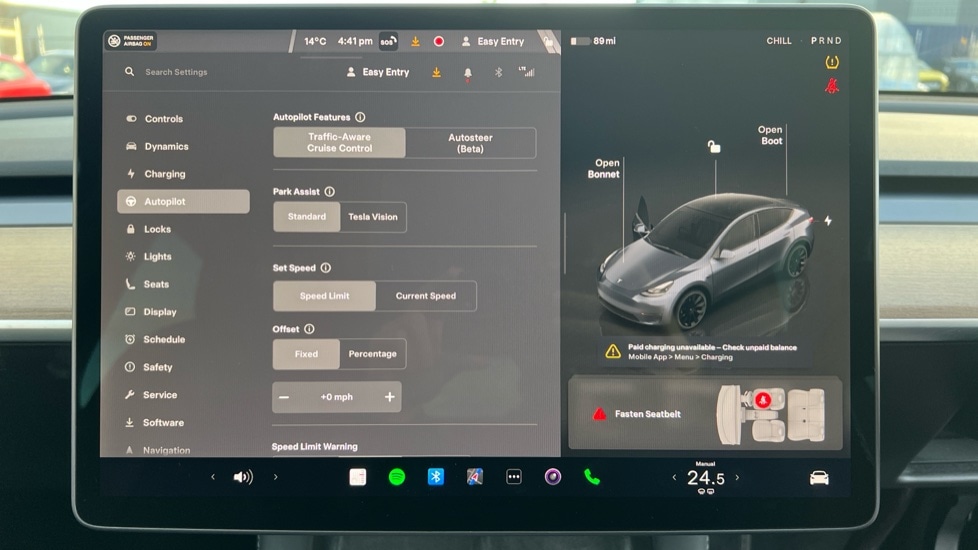Open Bluetooth from the bottom dock
978x550 pixels.
click(436, 477)
